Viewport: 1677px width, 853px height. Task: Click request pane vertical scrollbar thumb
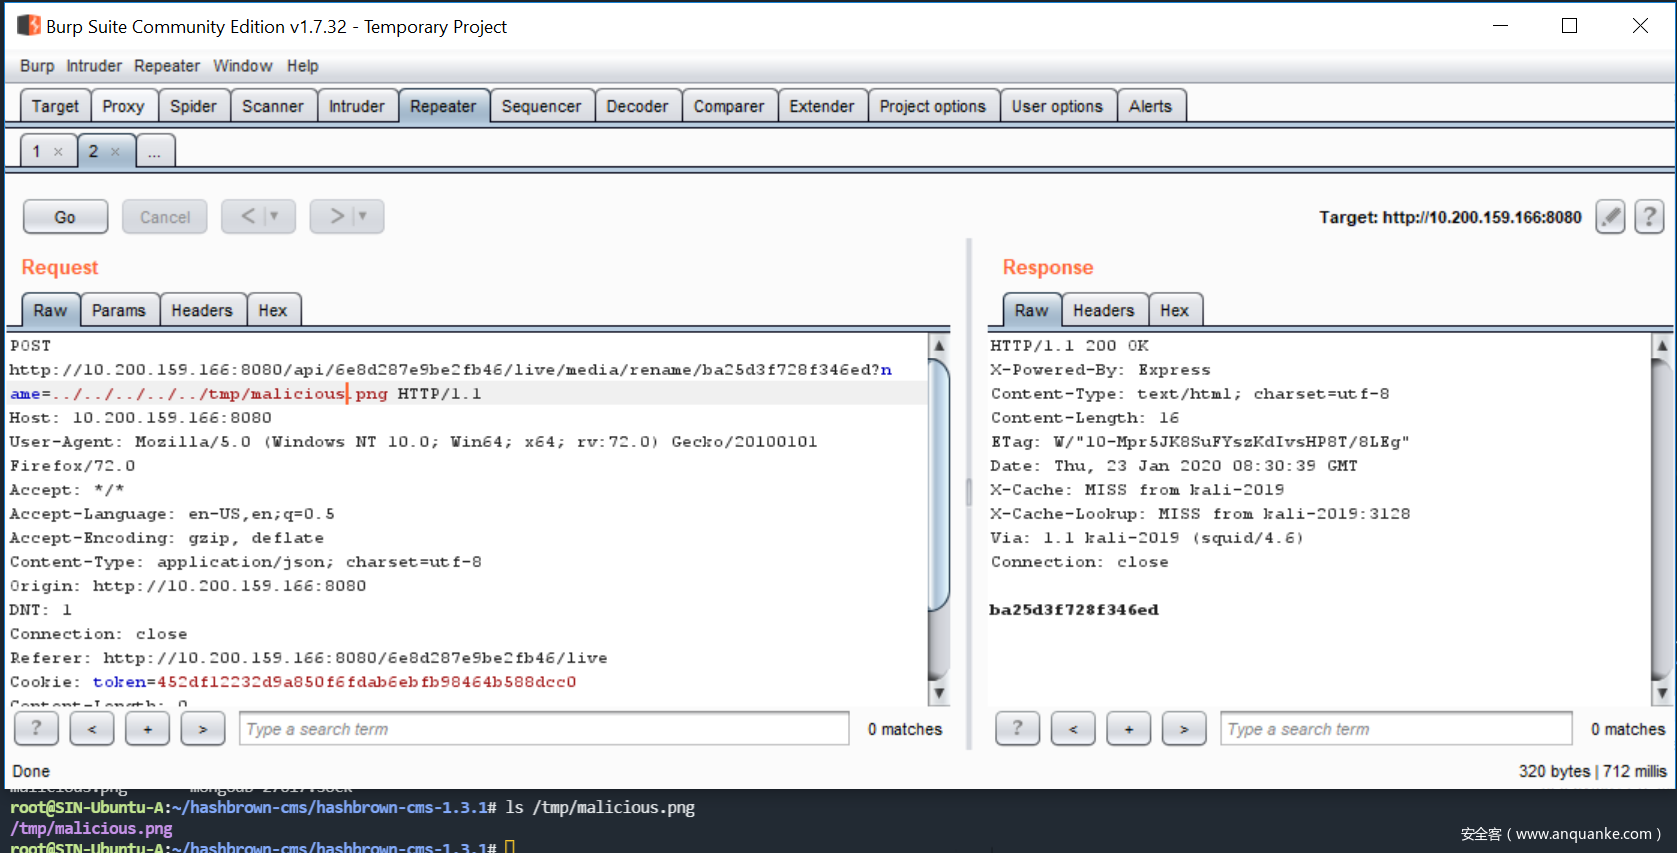tap(938, 485)
